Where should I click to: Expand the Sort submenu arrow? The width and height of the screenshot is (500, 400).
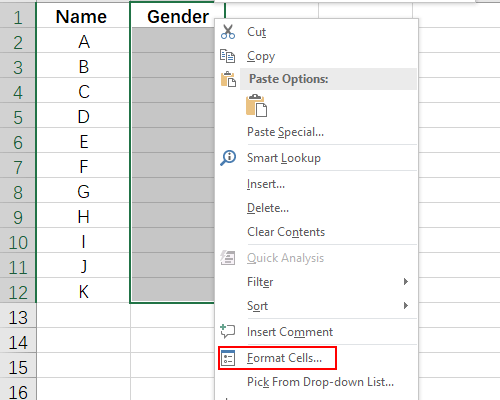click(406, 306)
